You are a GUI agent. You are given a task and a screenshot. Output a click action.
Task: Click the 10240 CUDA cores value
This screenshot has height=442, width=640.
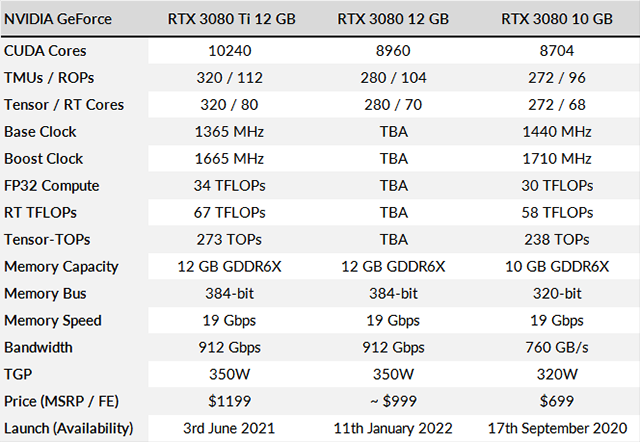[x=226, y=50]
